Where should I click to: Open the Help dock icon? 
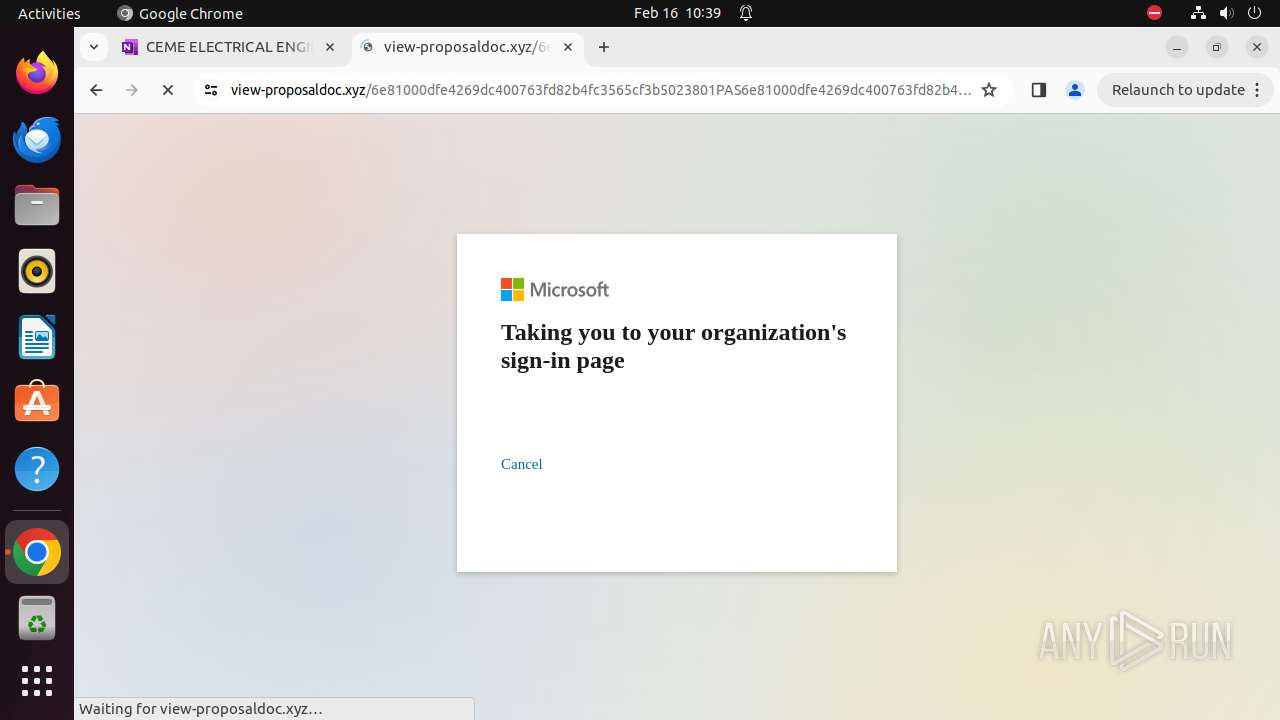(x=37, y=469)
